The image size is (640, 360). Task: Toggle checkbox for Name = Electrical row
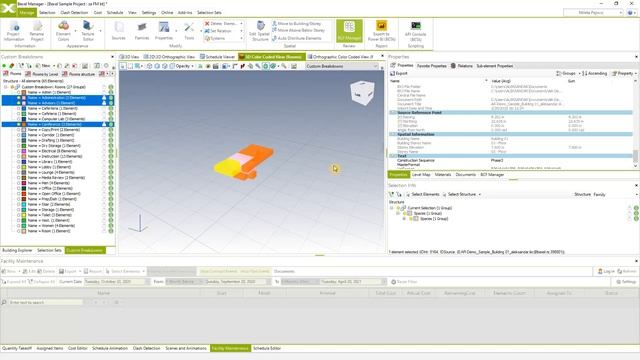coord(19,151)
